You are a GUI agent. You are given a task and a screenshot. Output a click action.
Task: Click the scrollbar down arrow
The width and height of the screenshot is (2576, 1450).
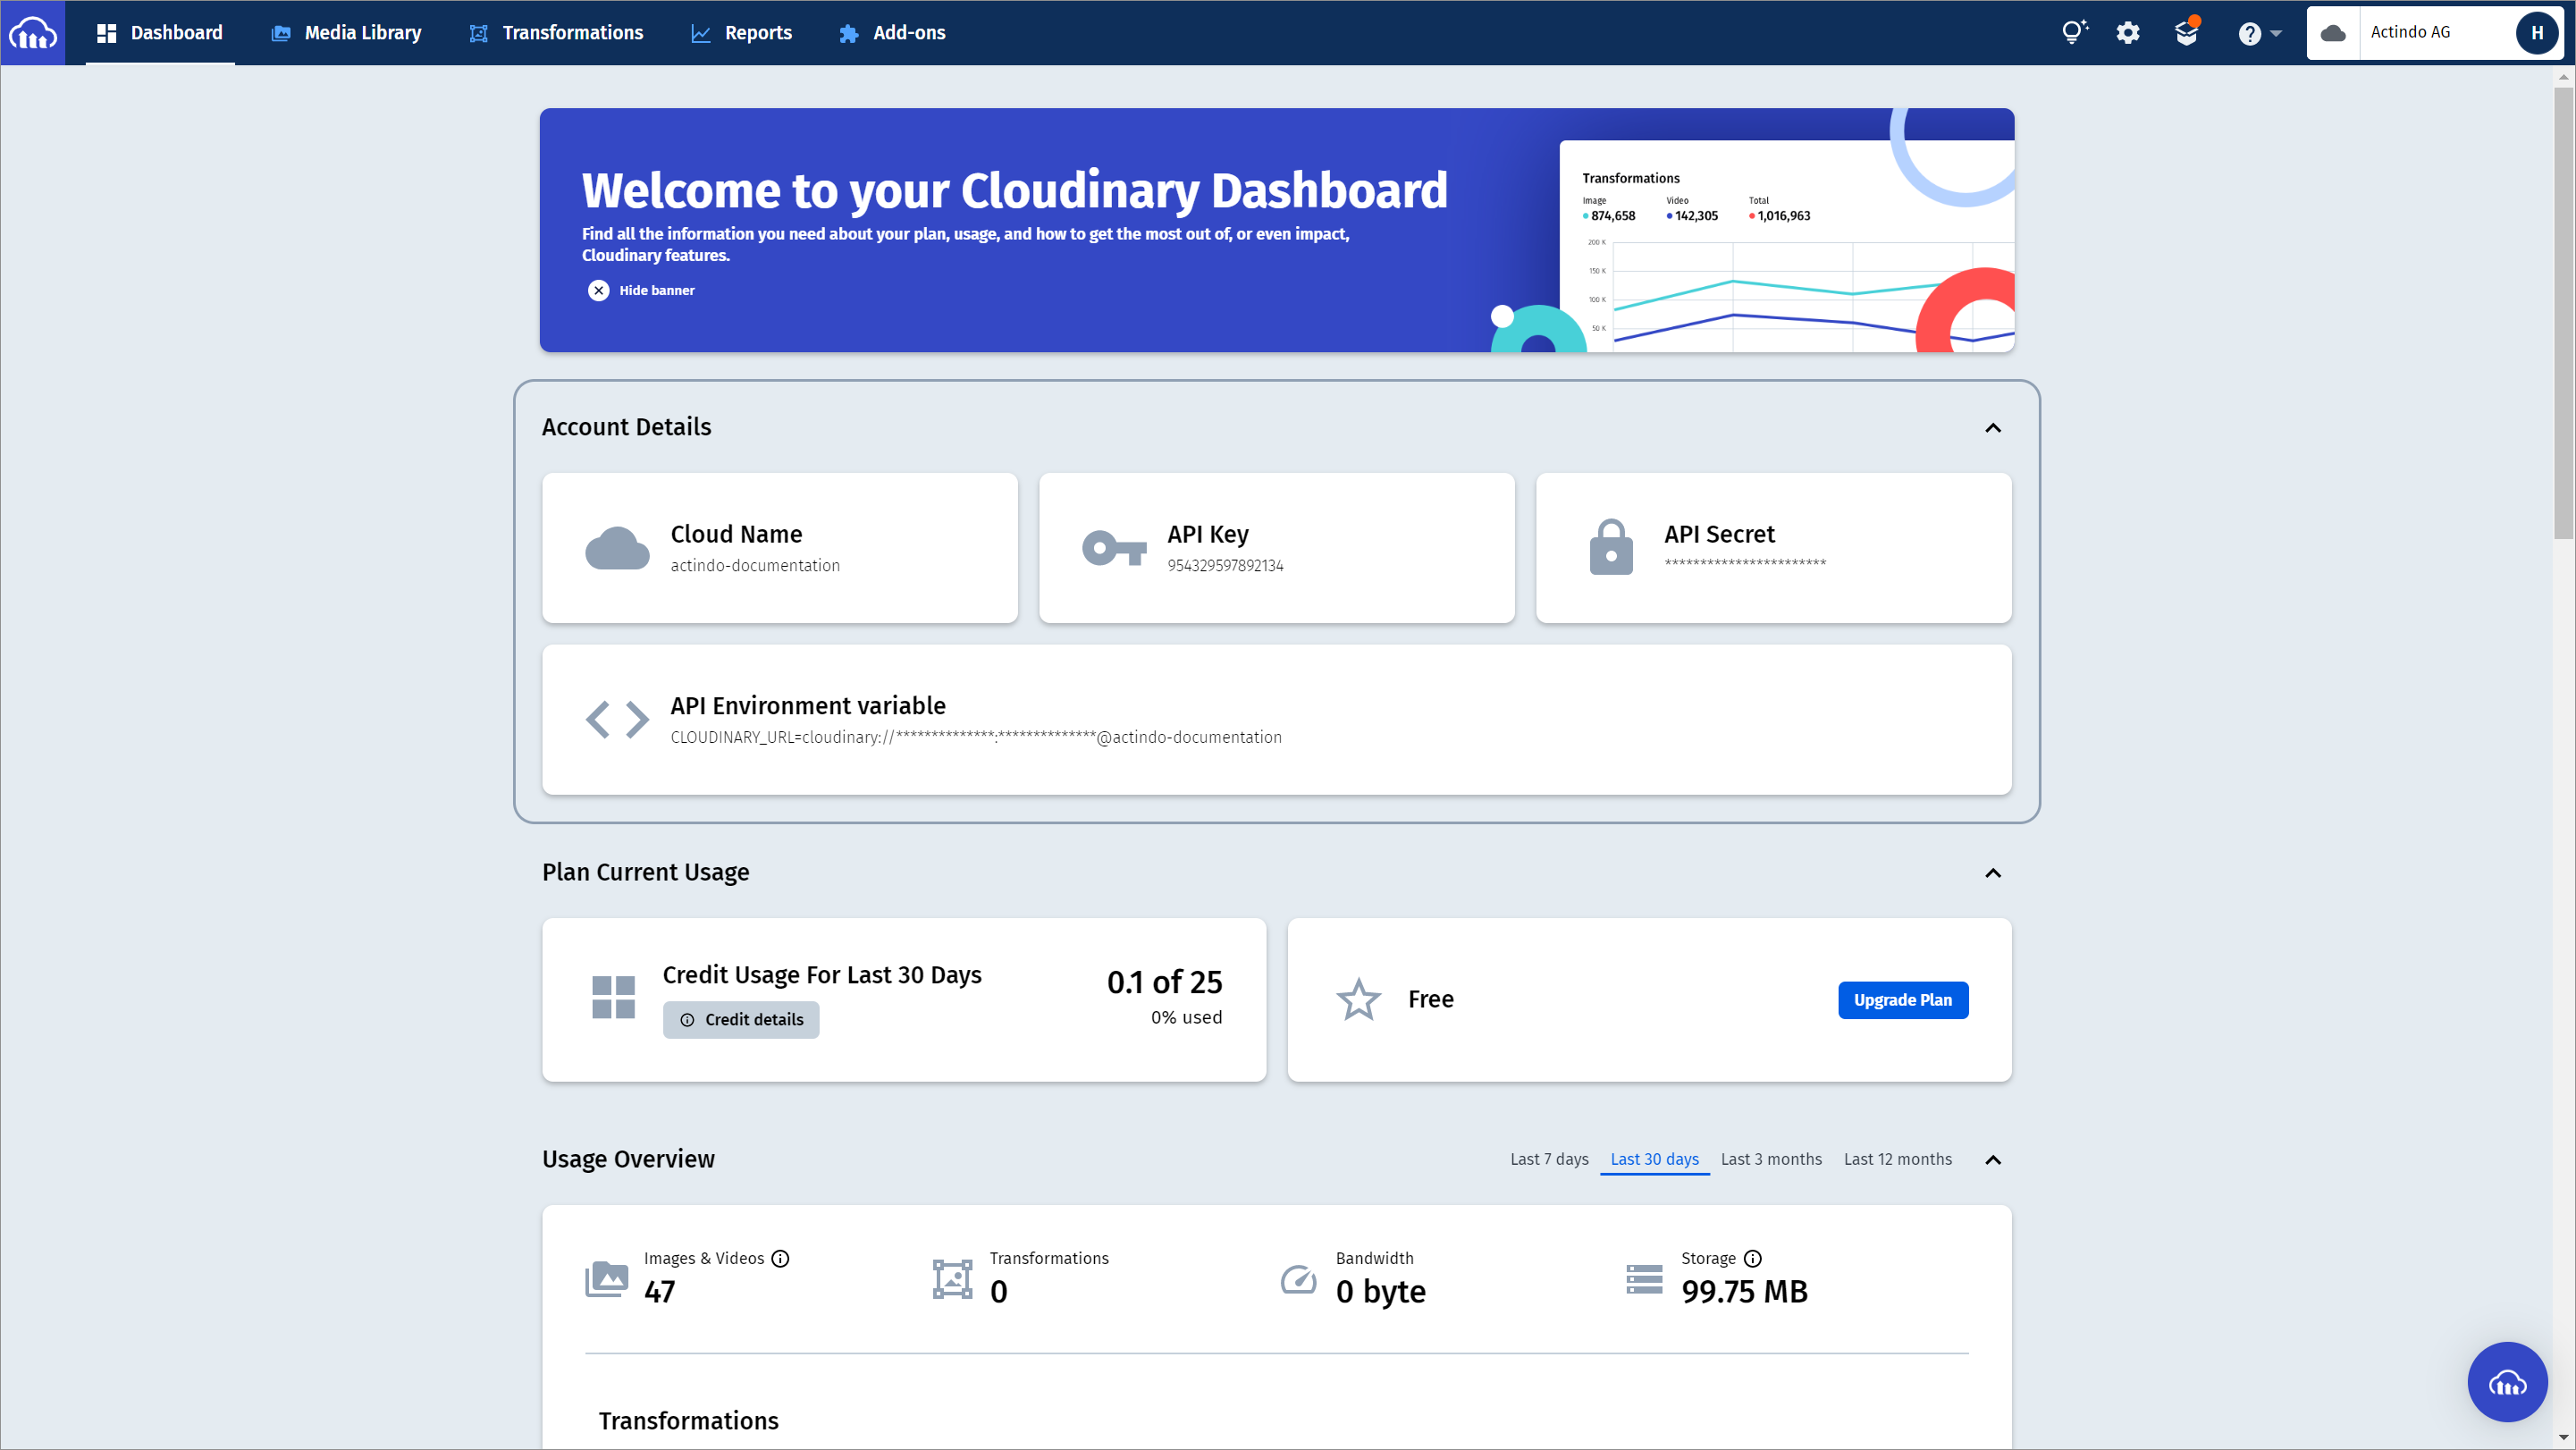coord(2564,1438)
